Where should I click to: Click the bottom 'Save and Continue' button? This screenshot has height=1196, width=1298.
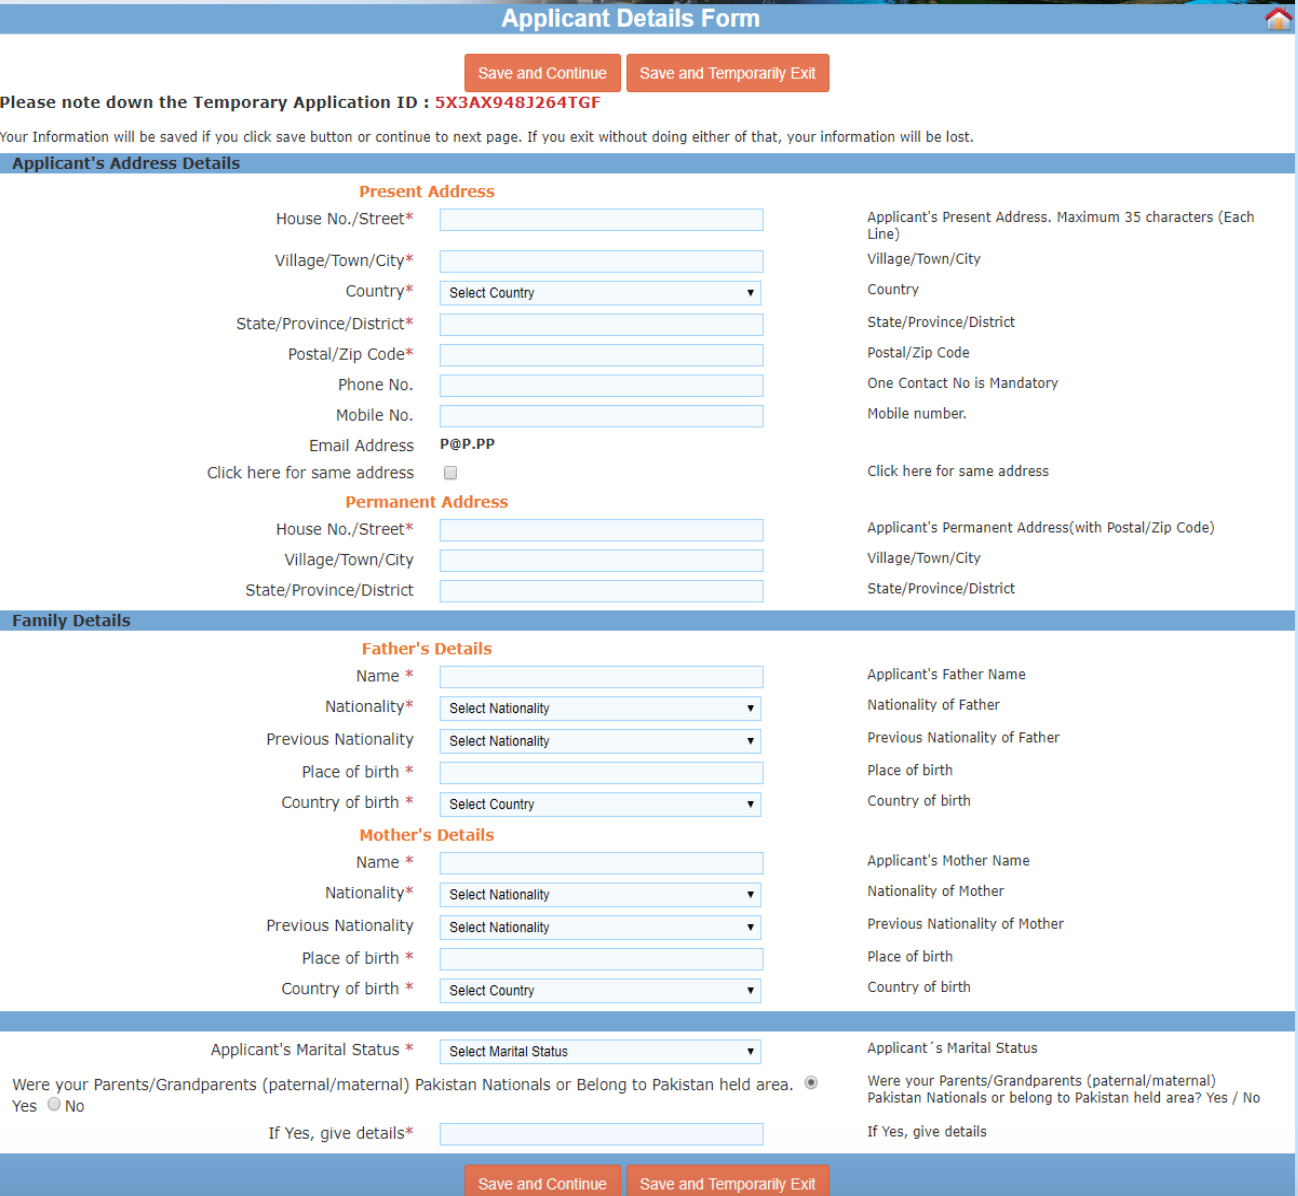(x=542, y=1183)
